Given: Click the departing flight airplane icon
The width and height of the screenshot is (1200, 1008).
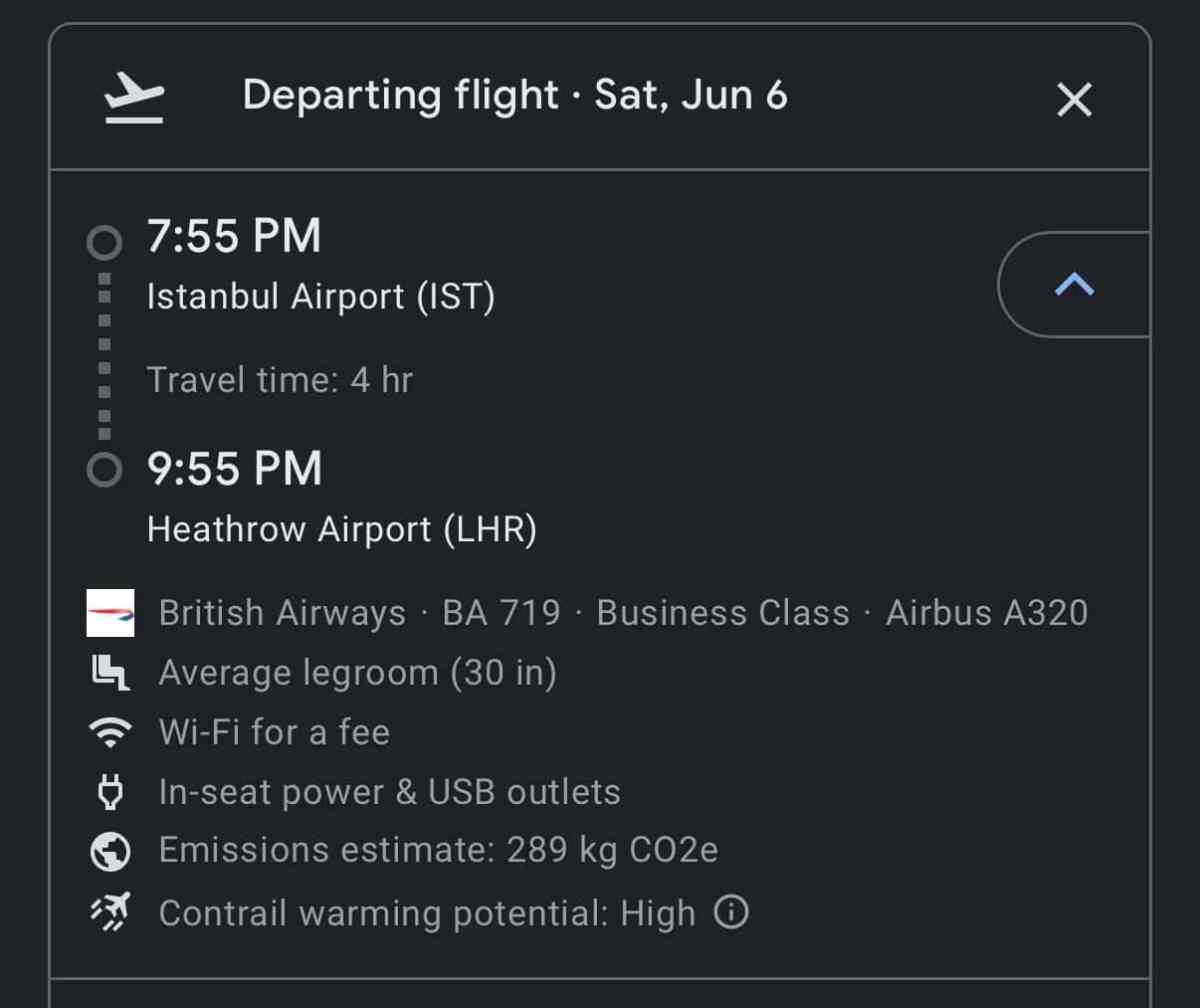Looking at the screenshot, I should (134, 98).
